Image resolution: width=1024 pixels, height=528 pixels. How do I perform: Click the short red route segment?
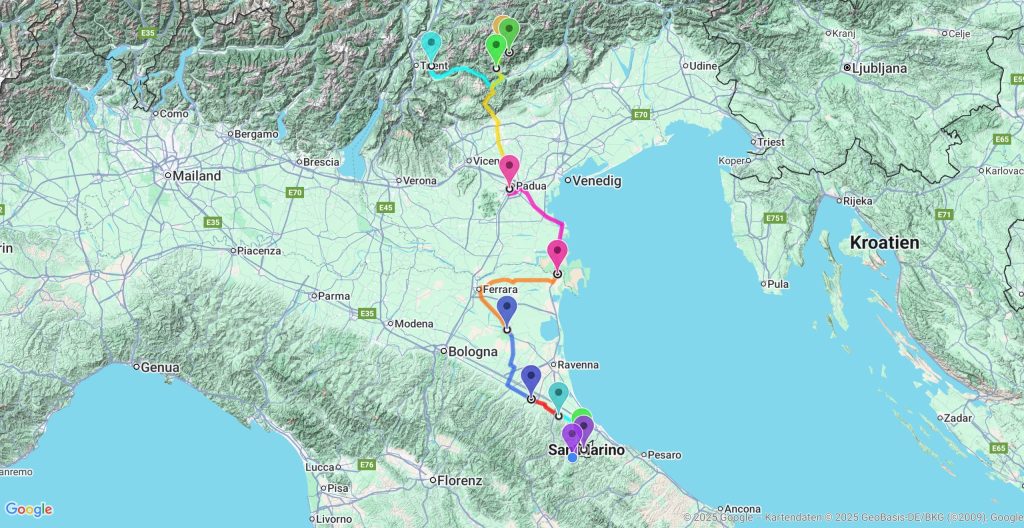coord(545,406)
